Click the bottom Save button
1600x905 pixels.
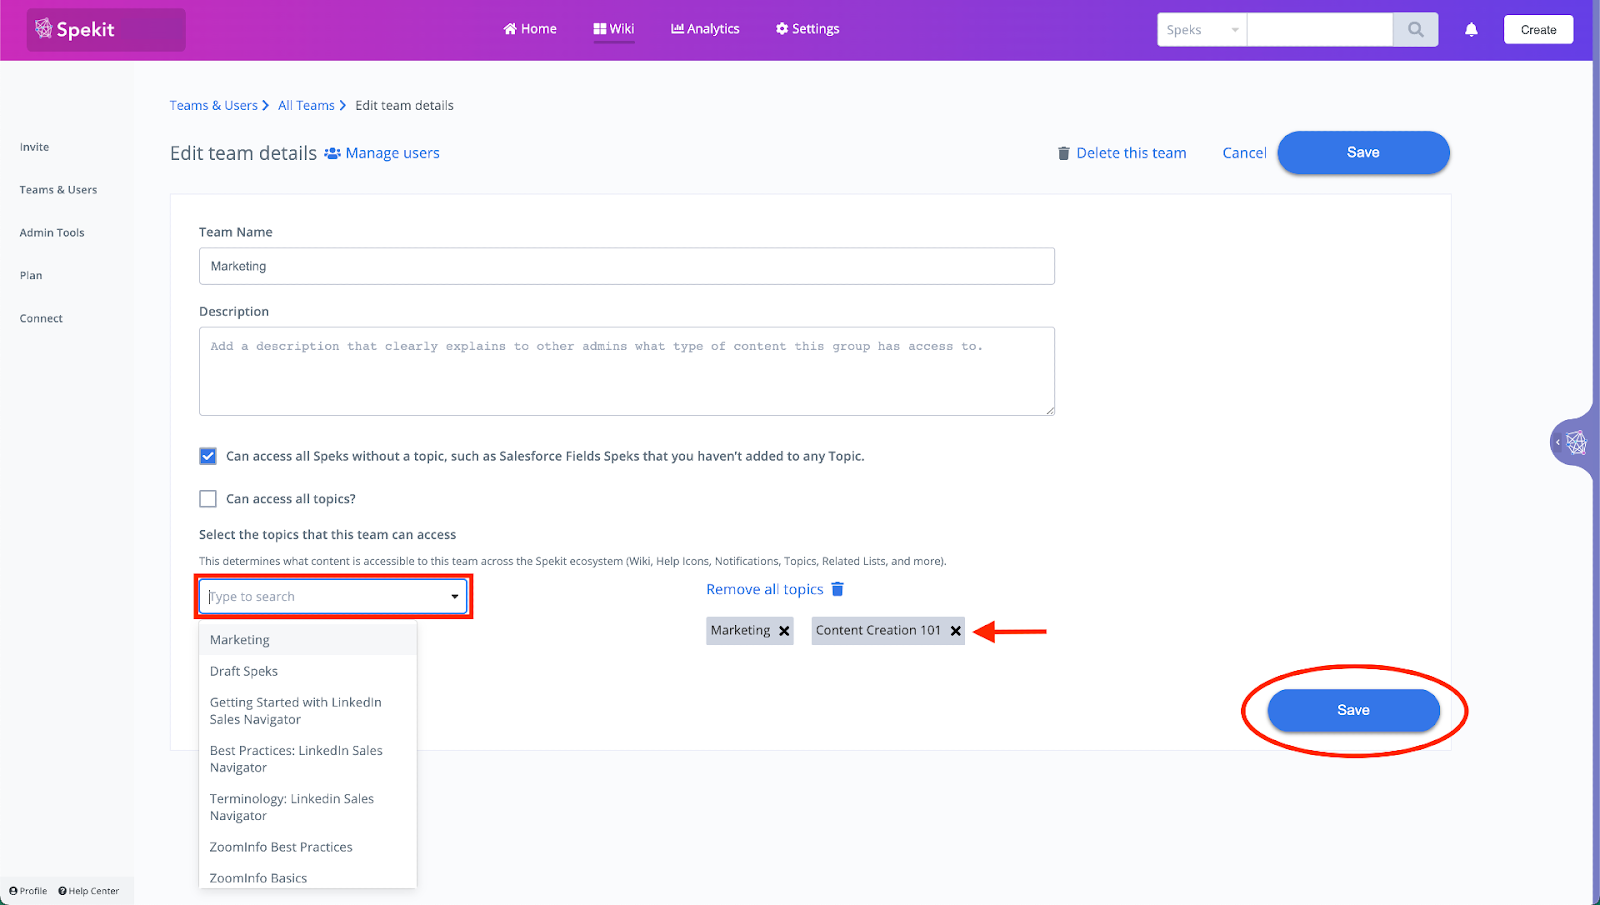pos(1353,710)
